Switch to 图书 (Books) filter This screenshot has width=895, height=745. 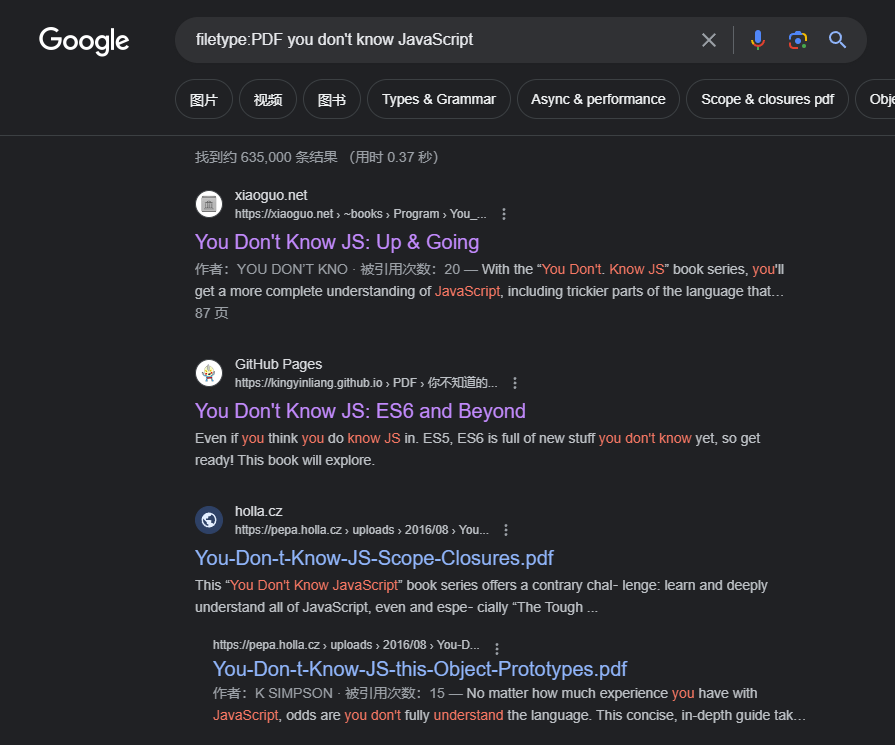point(332,99)
